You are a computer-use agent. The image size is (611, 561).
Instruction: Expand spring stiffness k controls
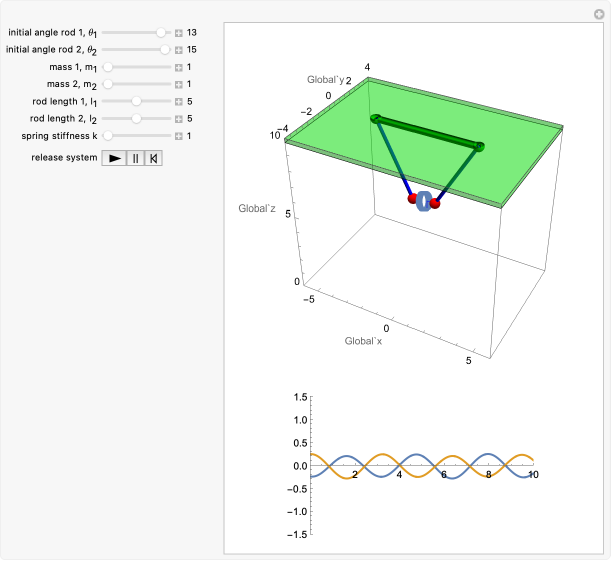(x=179, y=135)
